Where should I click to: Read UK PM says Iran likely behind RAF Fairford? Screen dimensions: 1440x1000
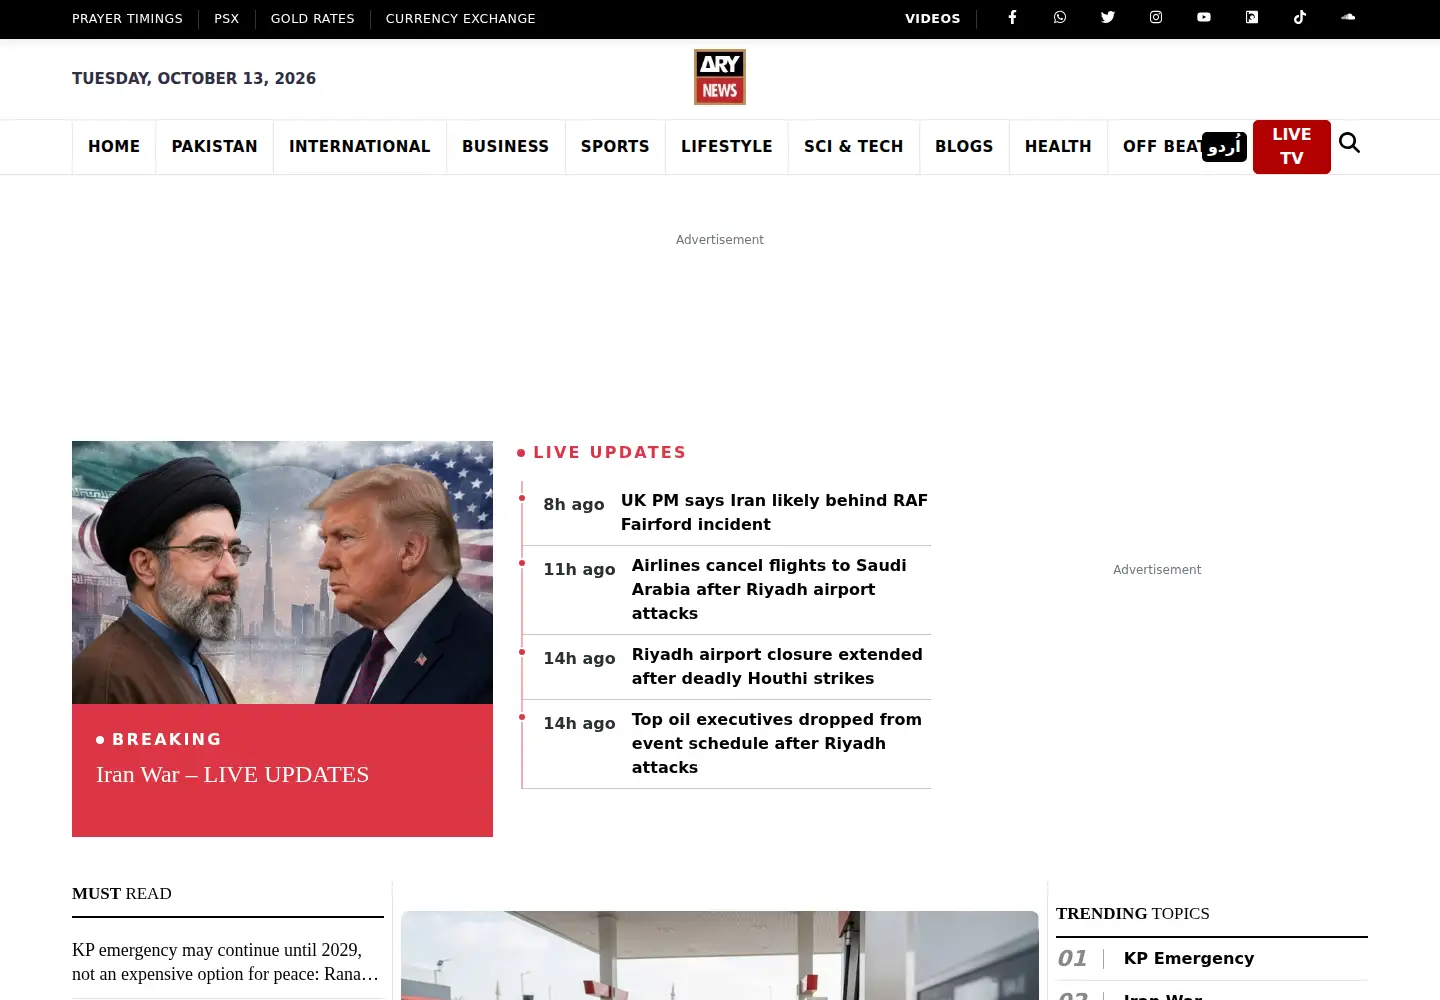click(775, 512)
